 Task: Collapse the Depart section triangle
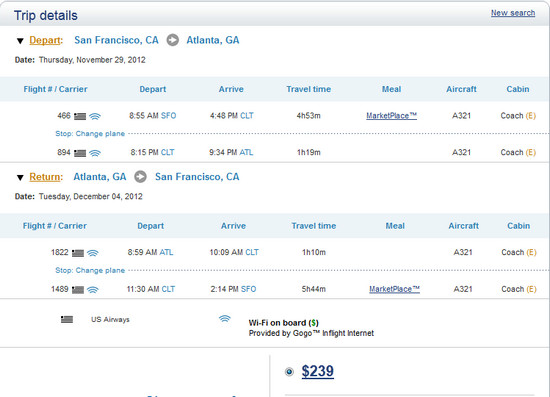click(x=20, y=41)
